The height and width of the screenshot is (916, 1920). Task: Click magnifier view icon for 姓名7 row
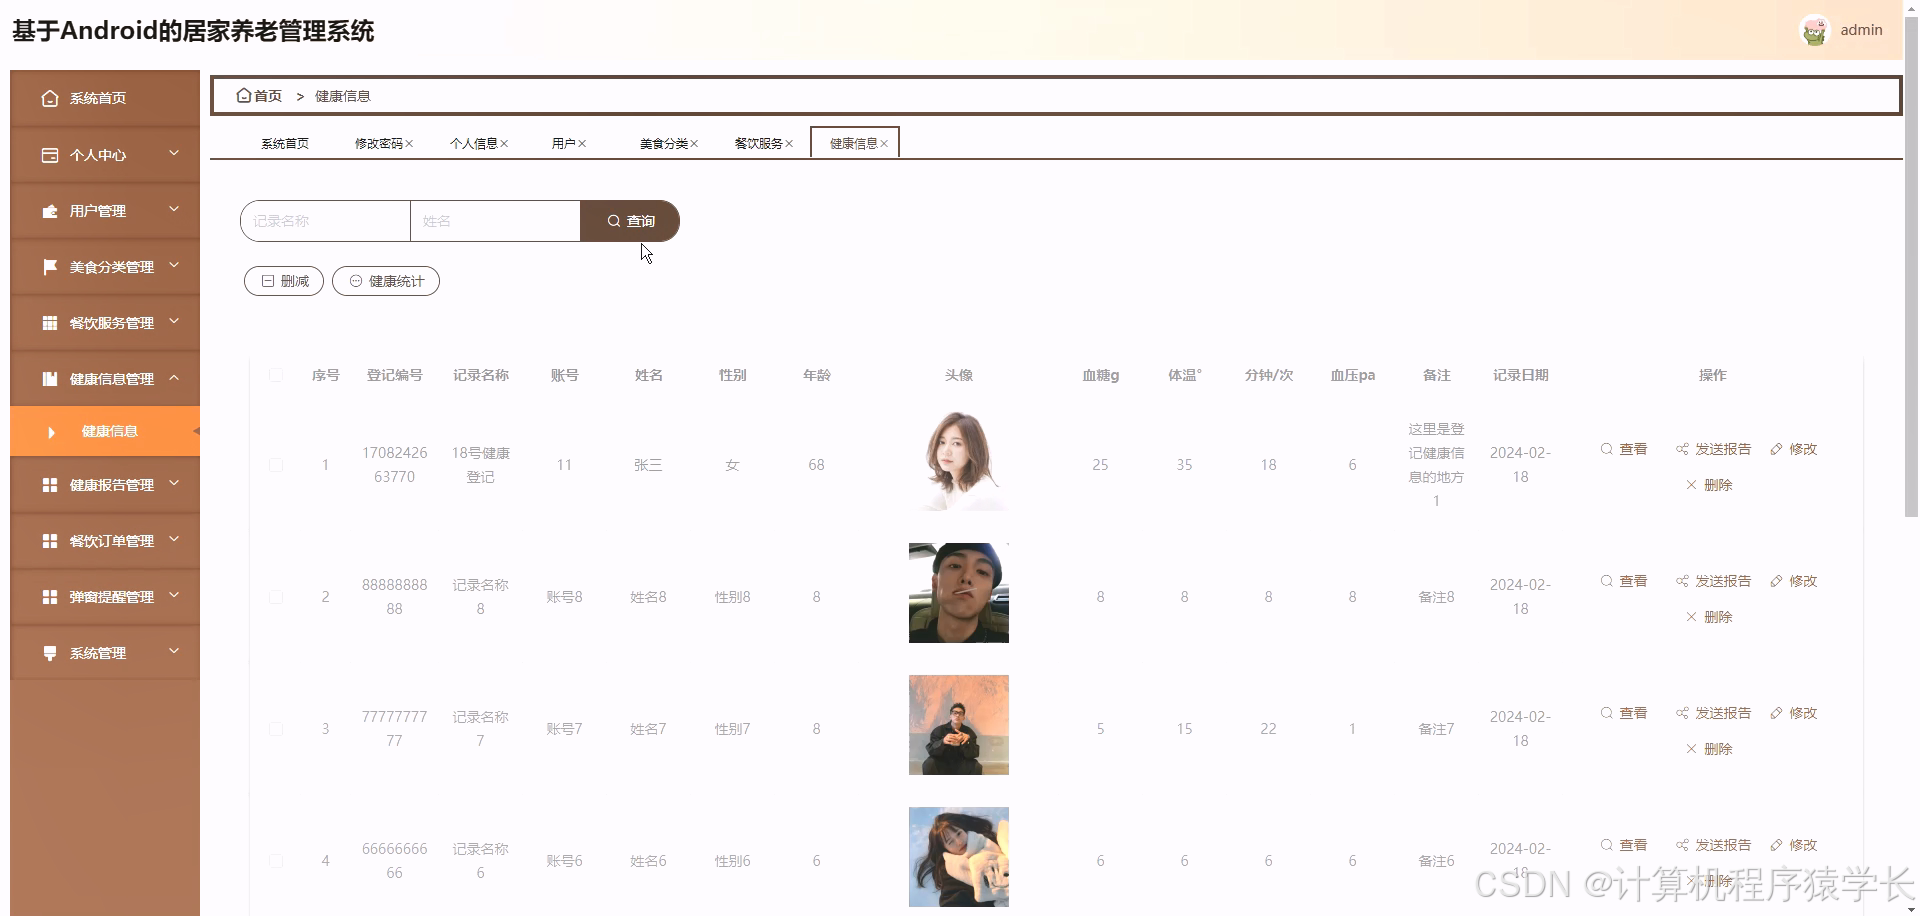[x=1606, y=713]
